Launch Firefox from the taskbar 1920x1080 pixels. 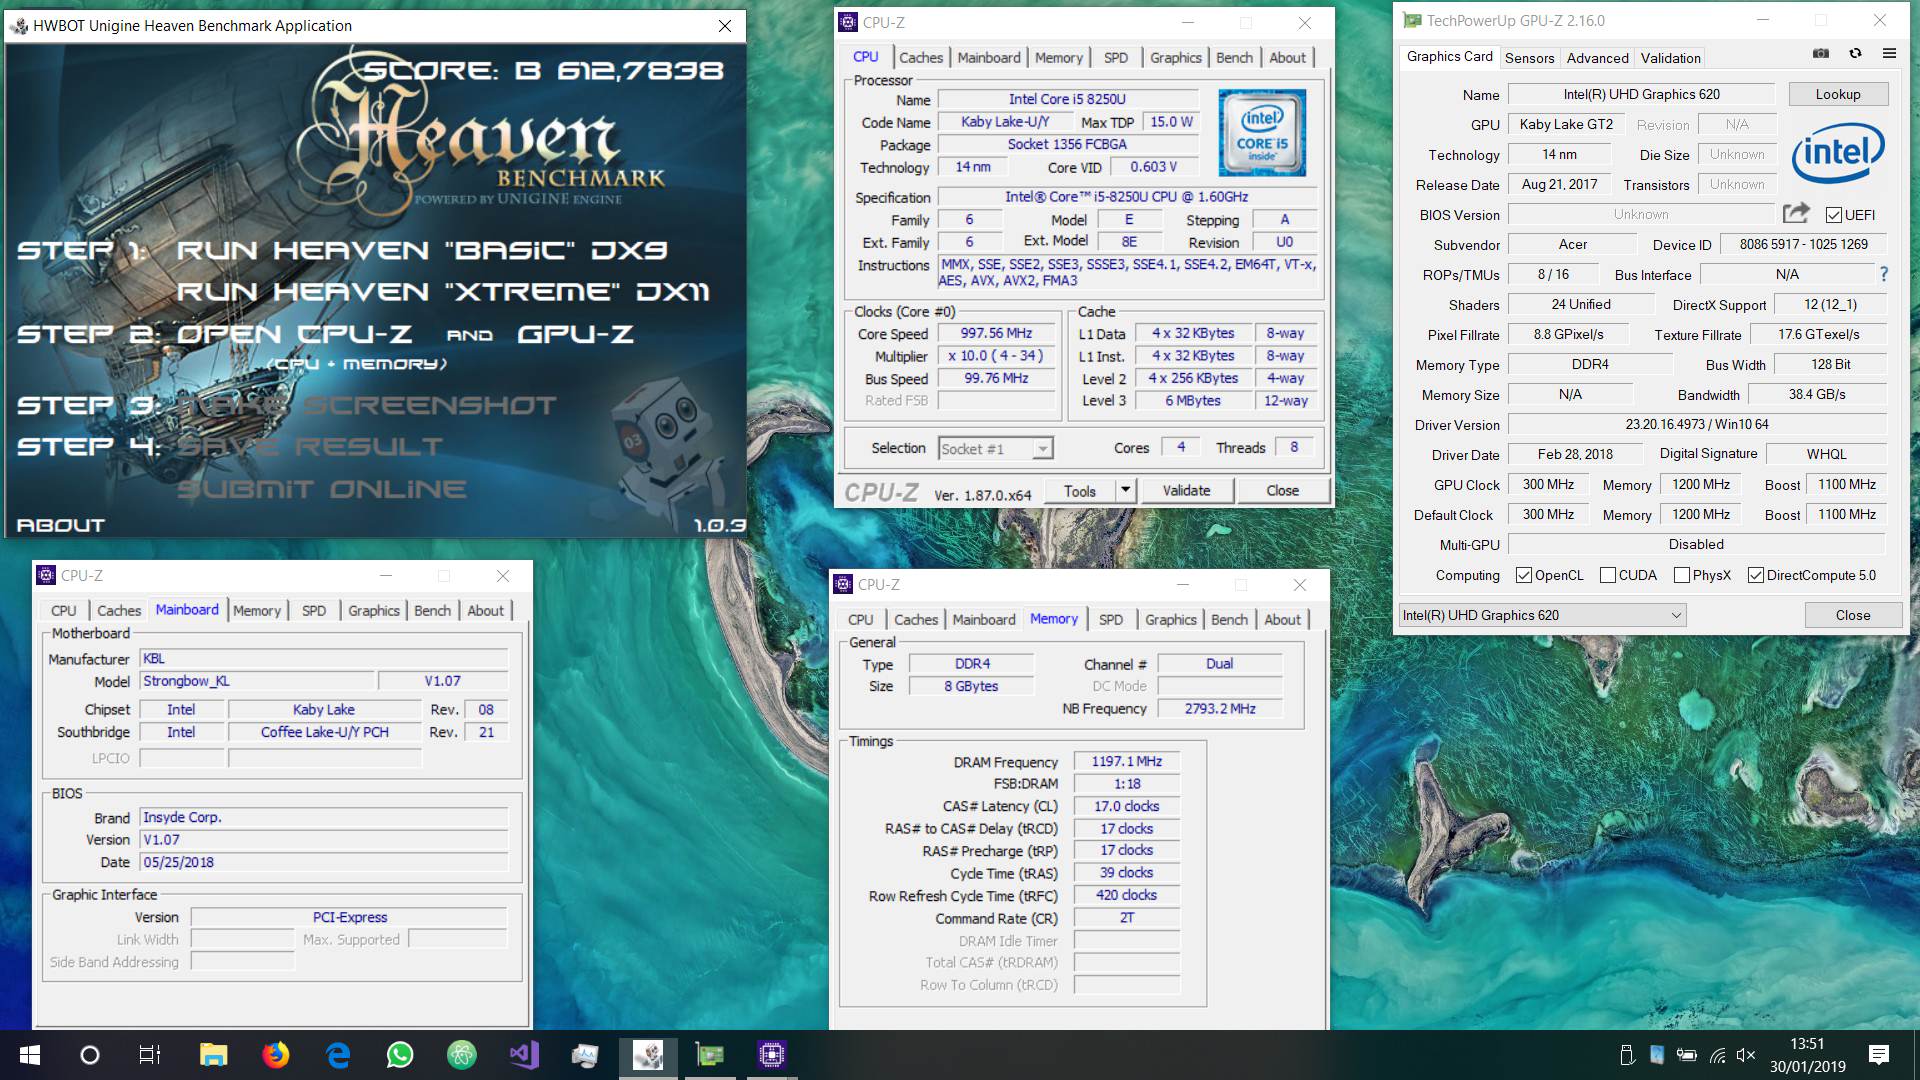click(275, 1055)
